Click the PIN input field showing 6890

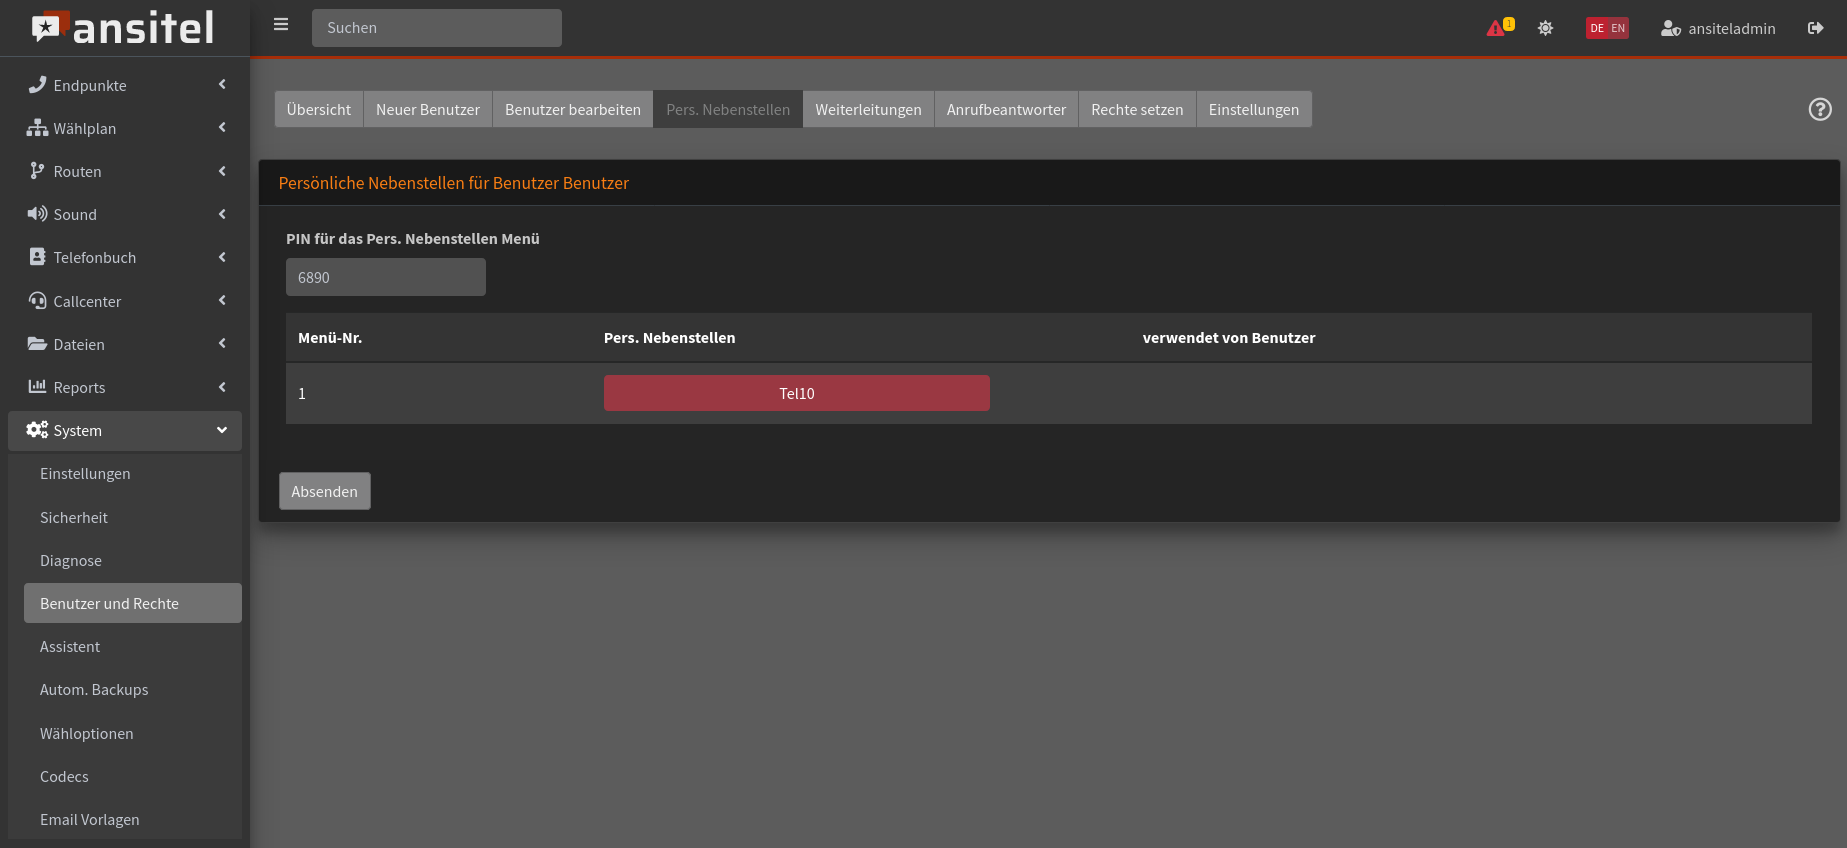coord(385,277)
